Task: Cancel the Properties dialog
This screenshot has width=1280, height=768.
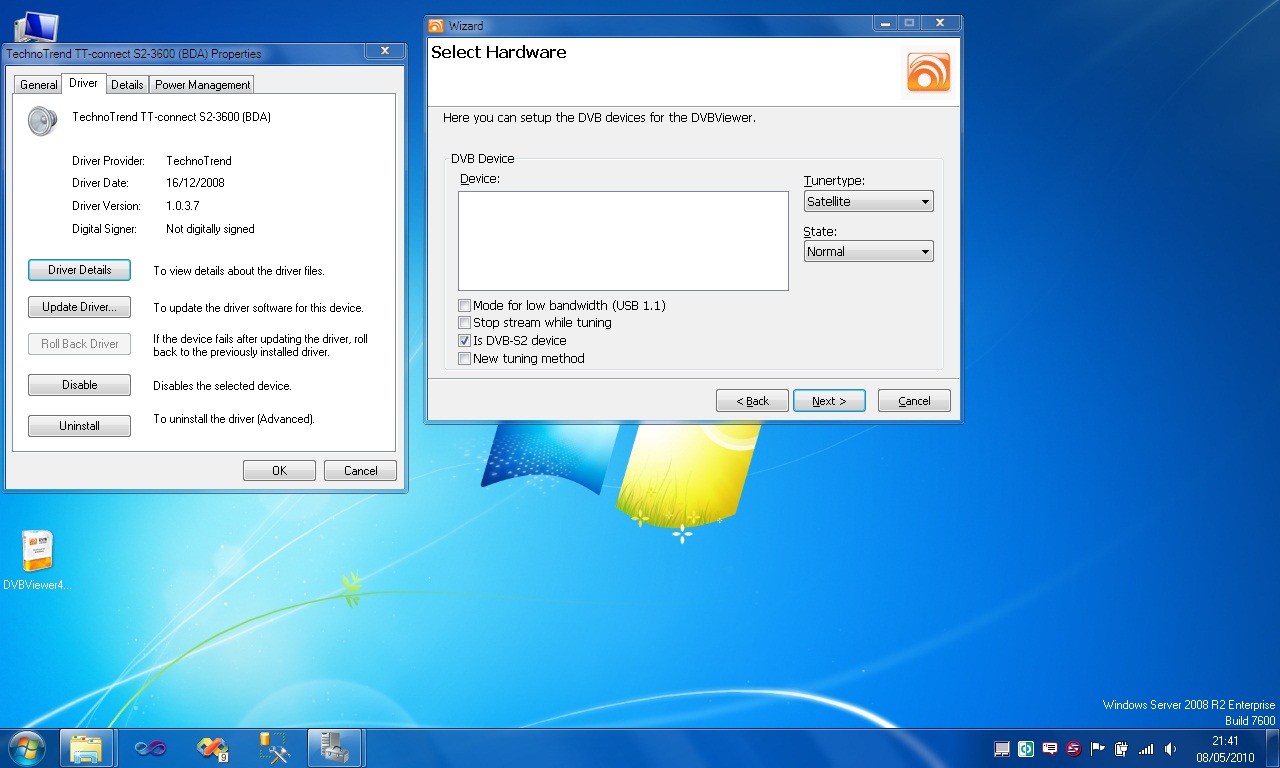Action: point(360,471)
